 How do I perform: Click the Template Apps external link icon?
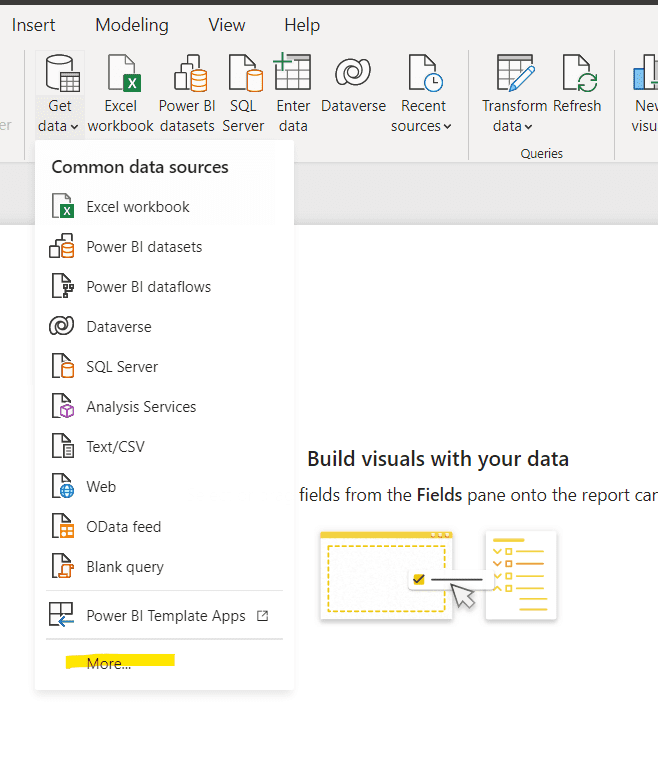coord(263,615)
